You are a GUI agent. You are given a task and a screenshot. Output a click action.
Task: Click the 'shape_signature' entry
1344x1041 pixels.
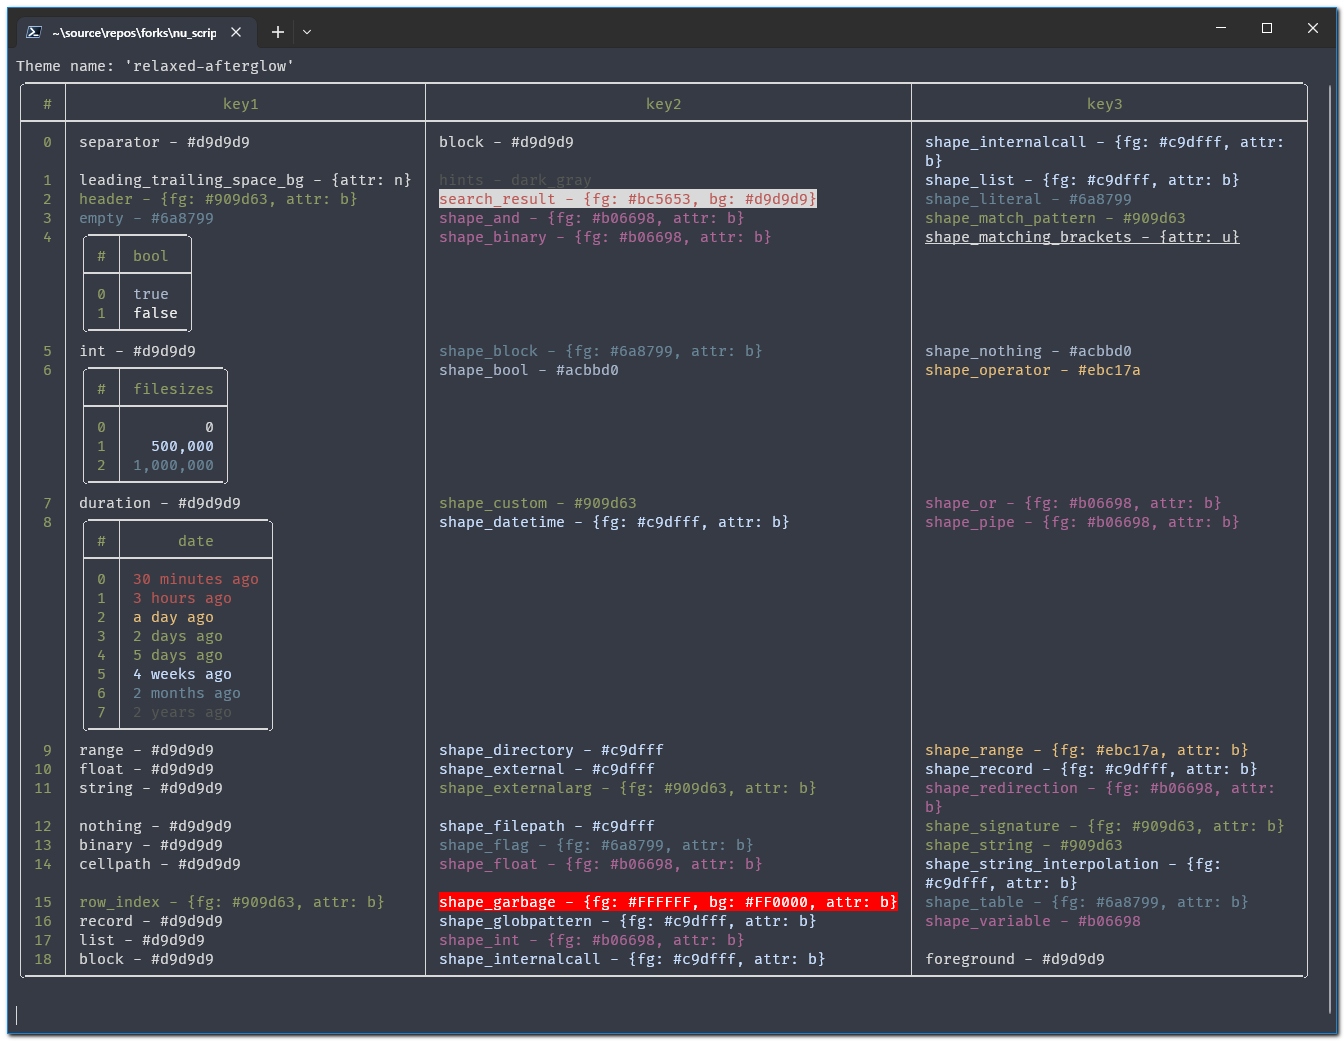click(x=1105, y=826)
